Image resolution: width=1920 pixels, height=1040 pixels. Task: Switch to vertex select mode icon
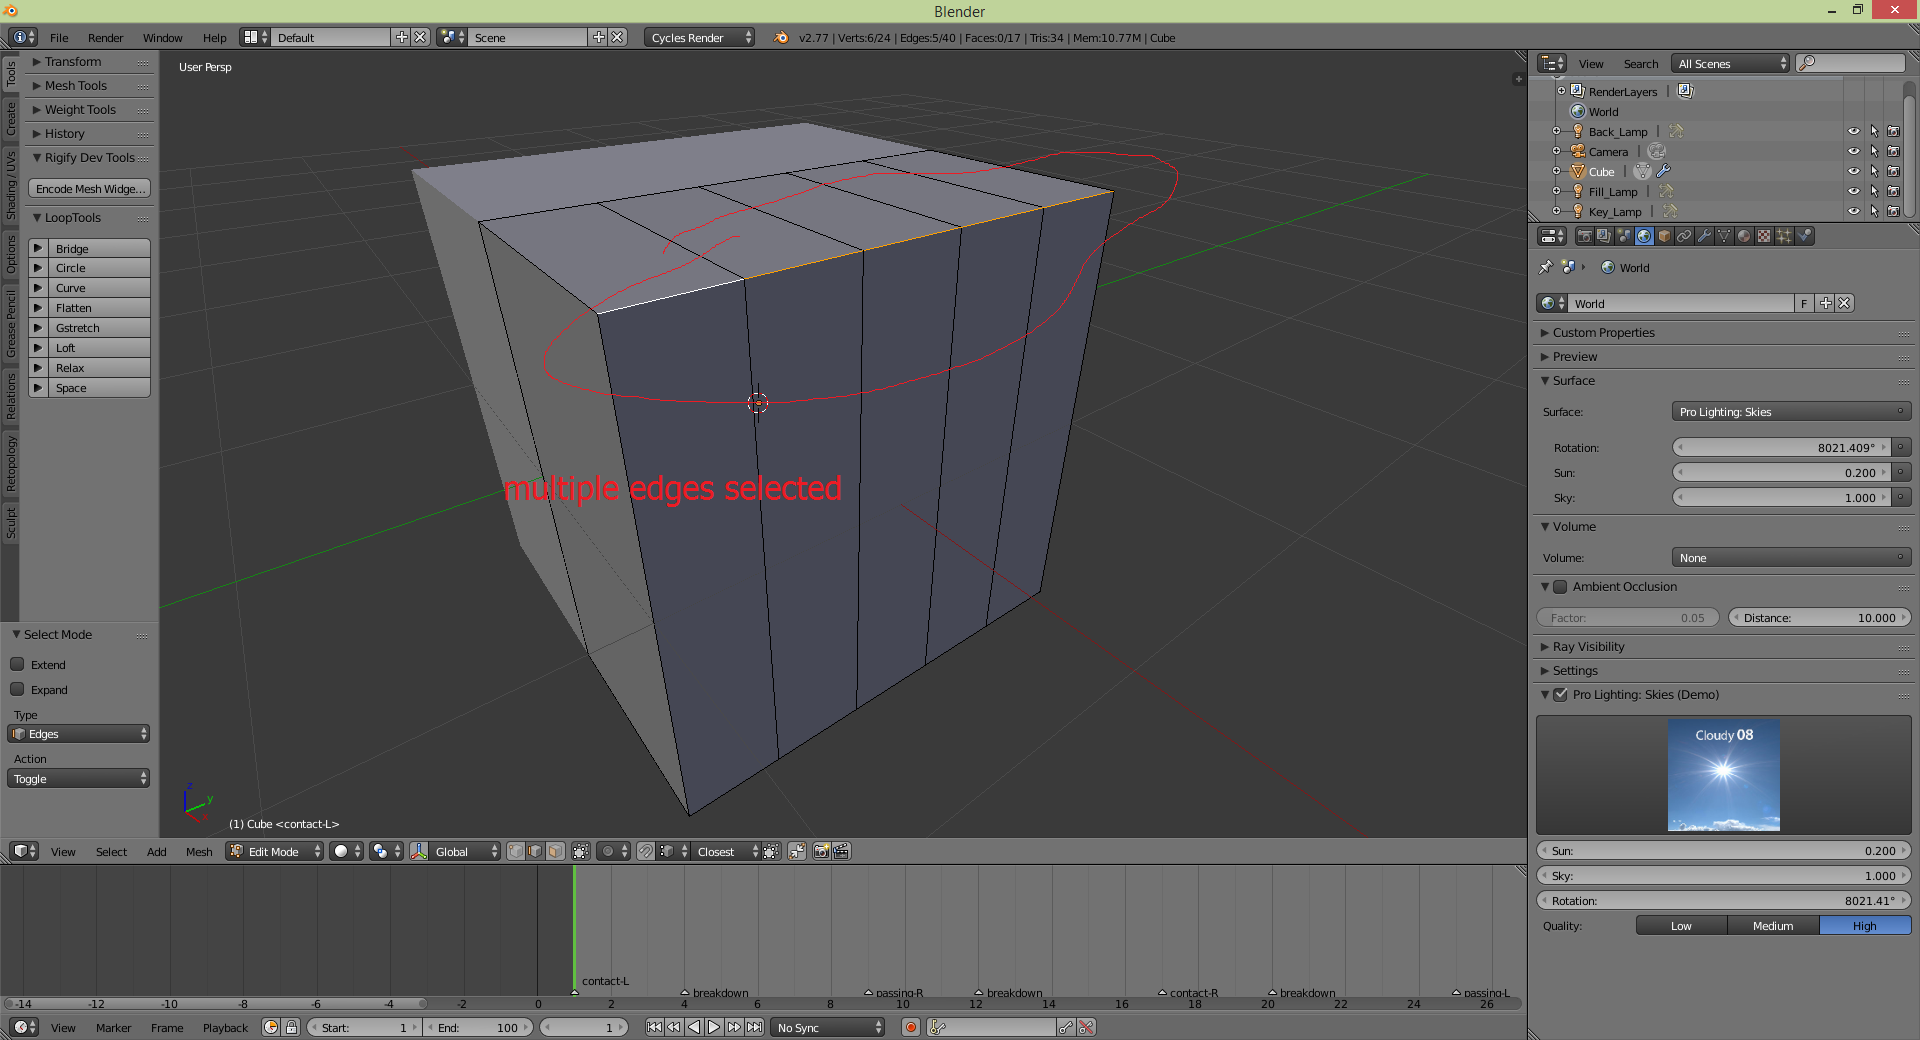click(x=515, y=851)
